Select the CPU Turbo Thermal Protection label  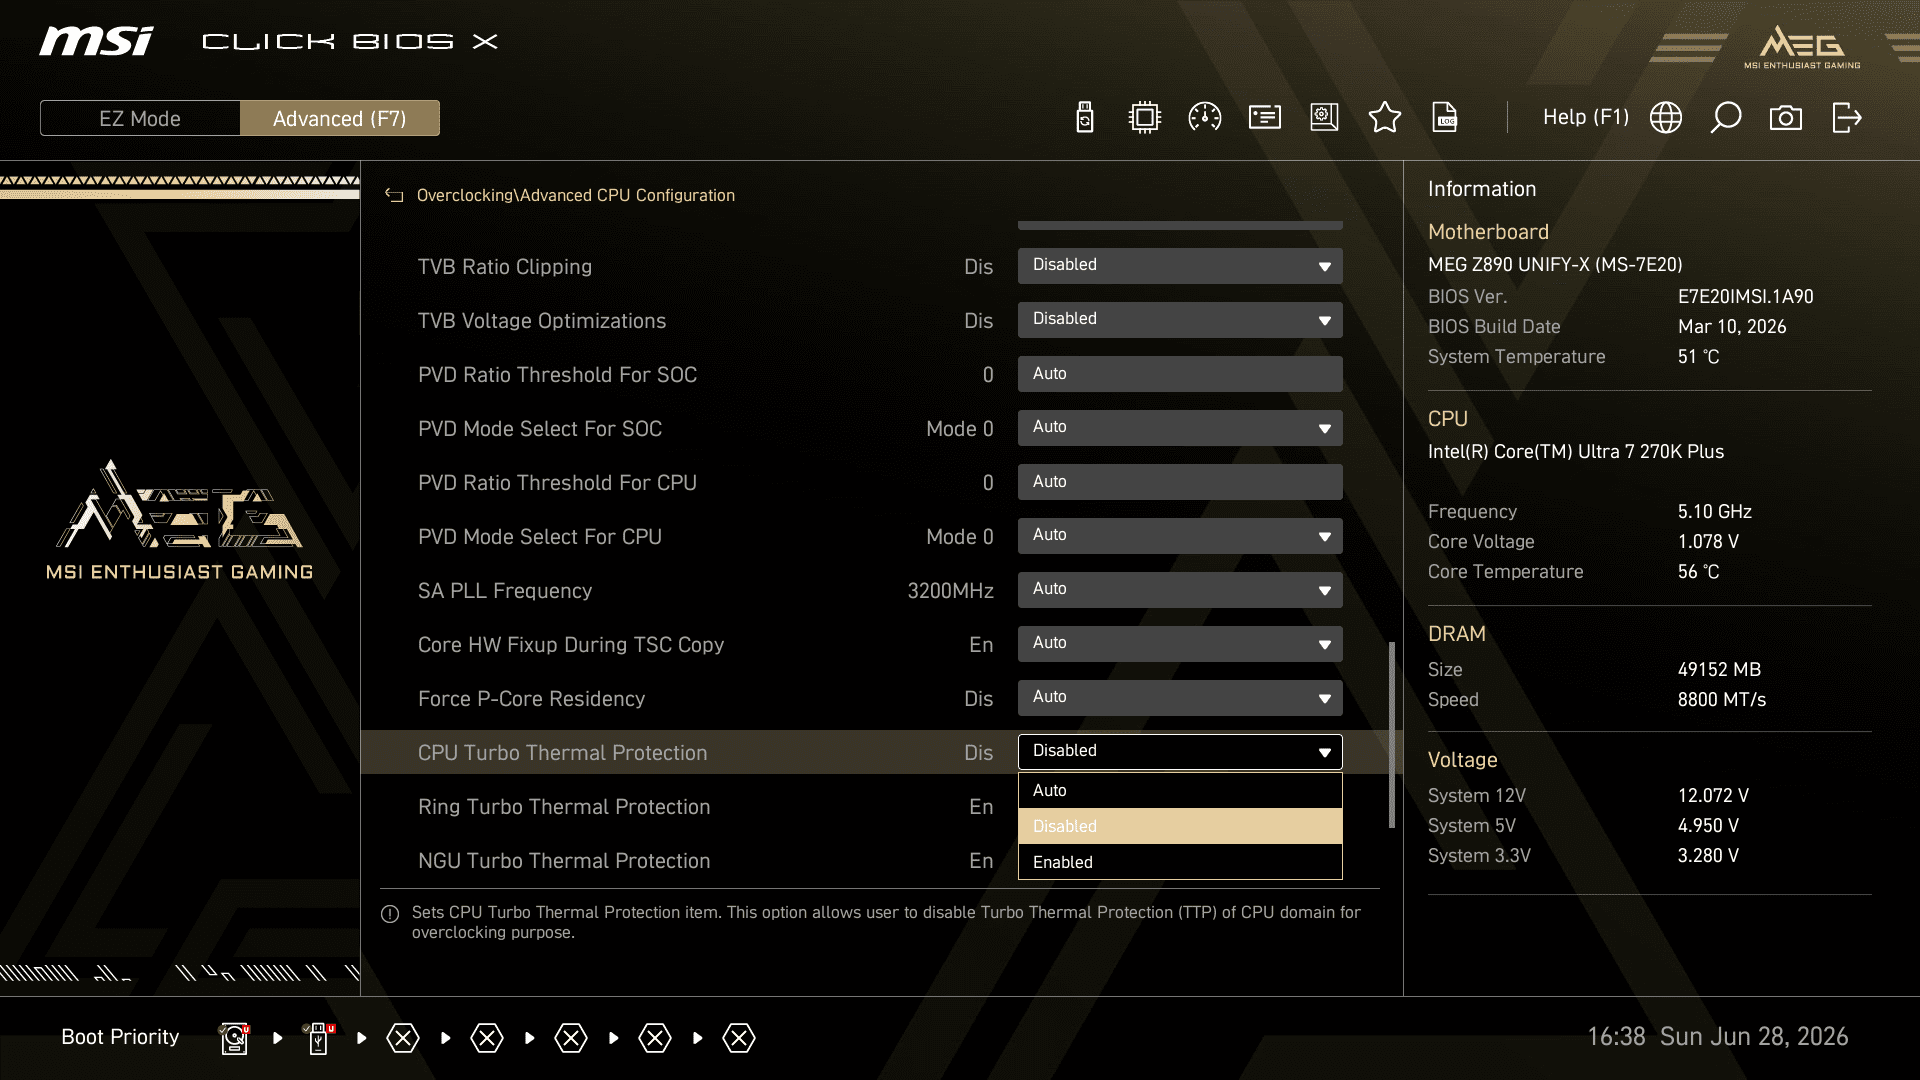click(562, 753)
